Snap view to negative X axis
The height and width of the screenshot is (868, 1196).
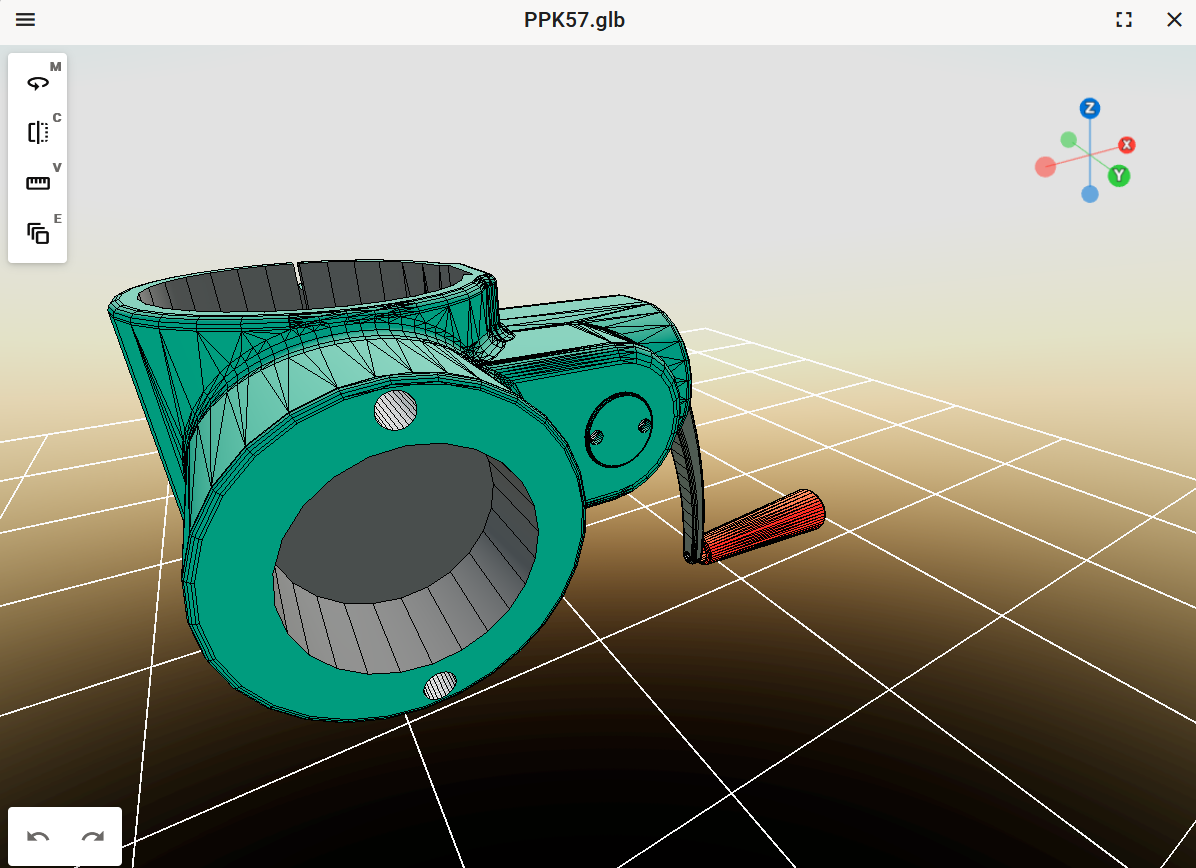coord(1046,166)
